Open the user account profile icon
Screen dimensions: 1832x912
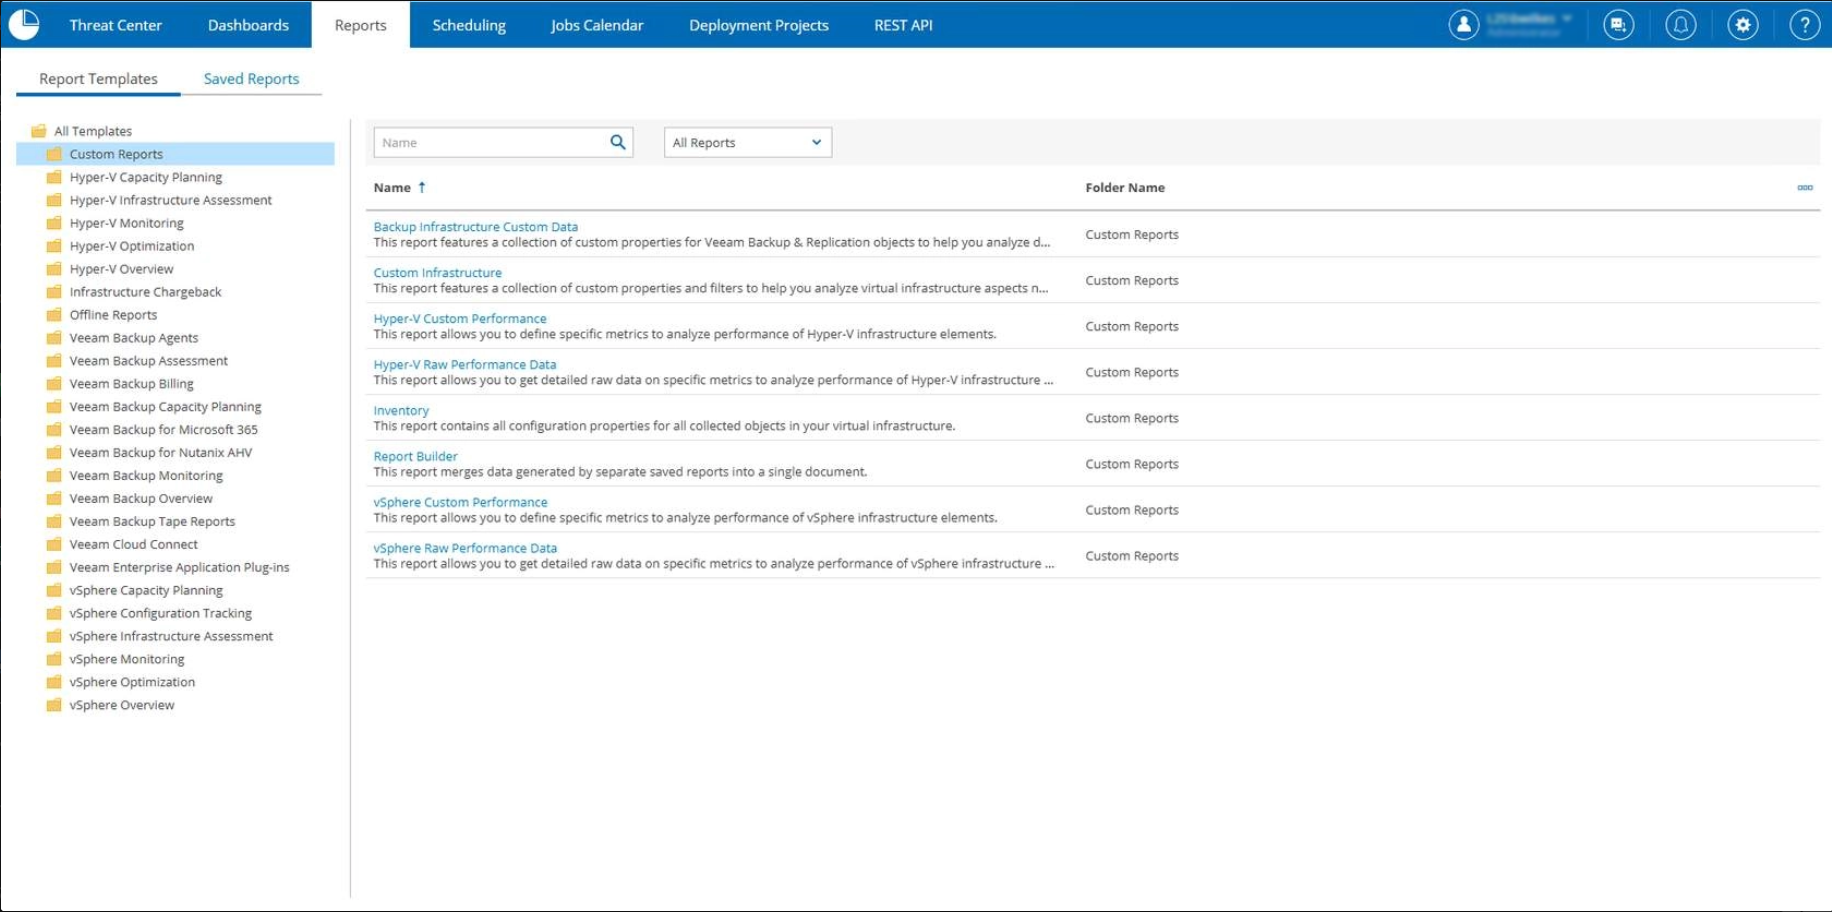coord(1463,25)
